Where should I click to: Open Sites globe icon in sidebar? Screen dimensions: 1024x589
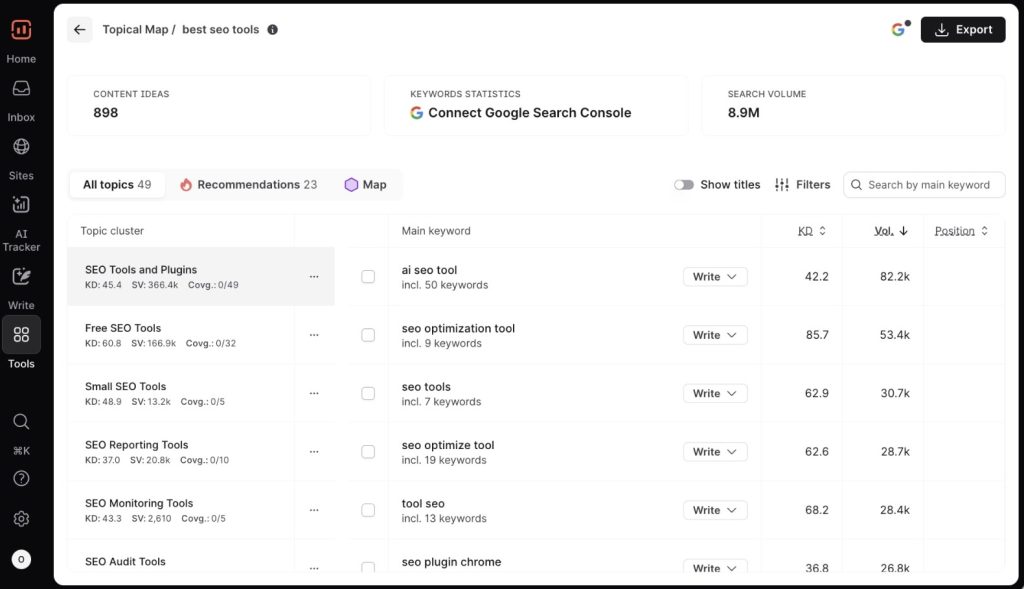21,146
